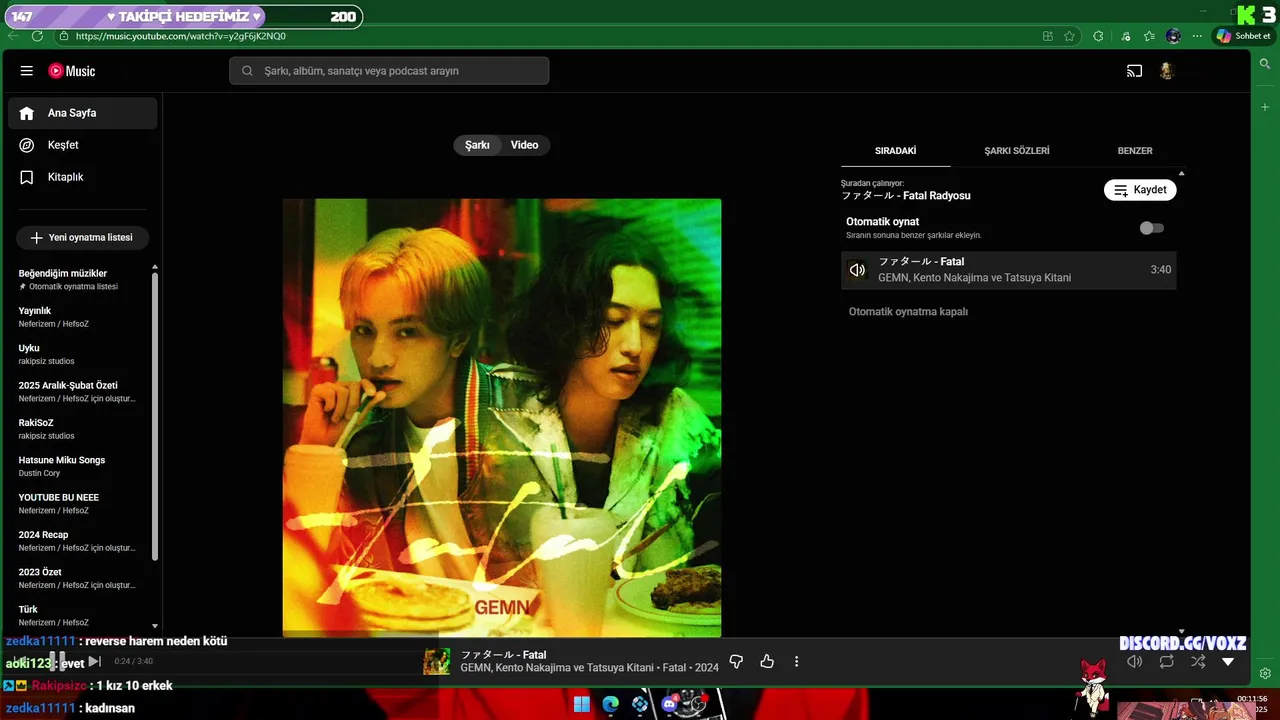Viewport: 1280px width, 720px height.
Task: Open browser extensions puzzle icon
Action: pos(1098,36)
